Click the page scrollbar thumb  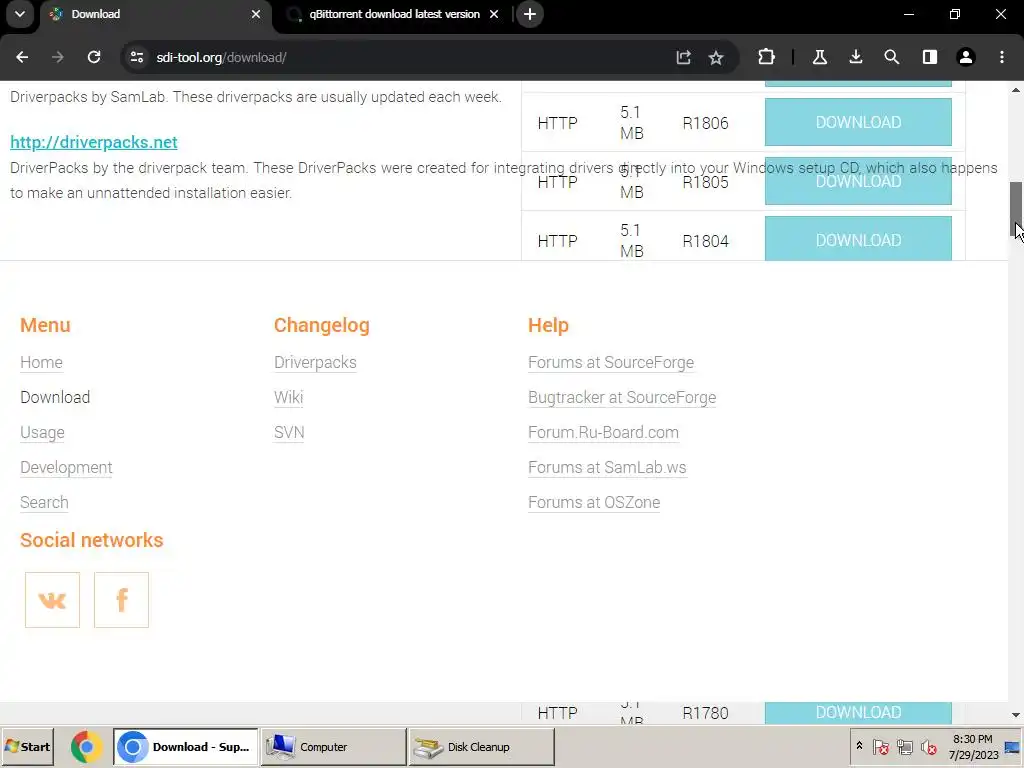tap(1016, 210)
